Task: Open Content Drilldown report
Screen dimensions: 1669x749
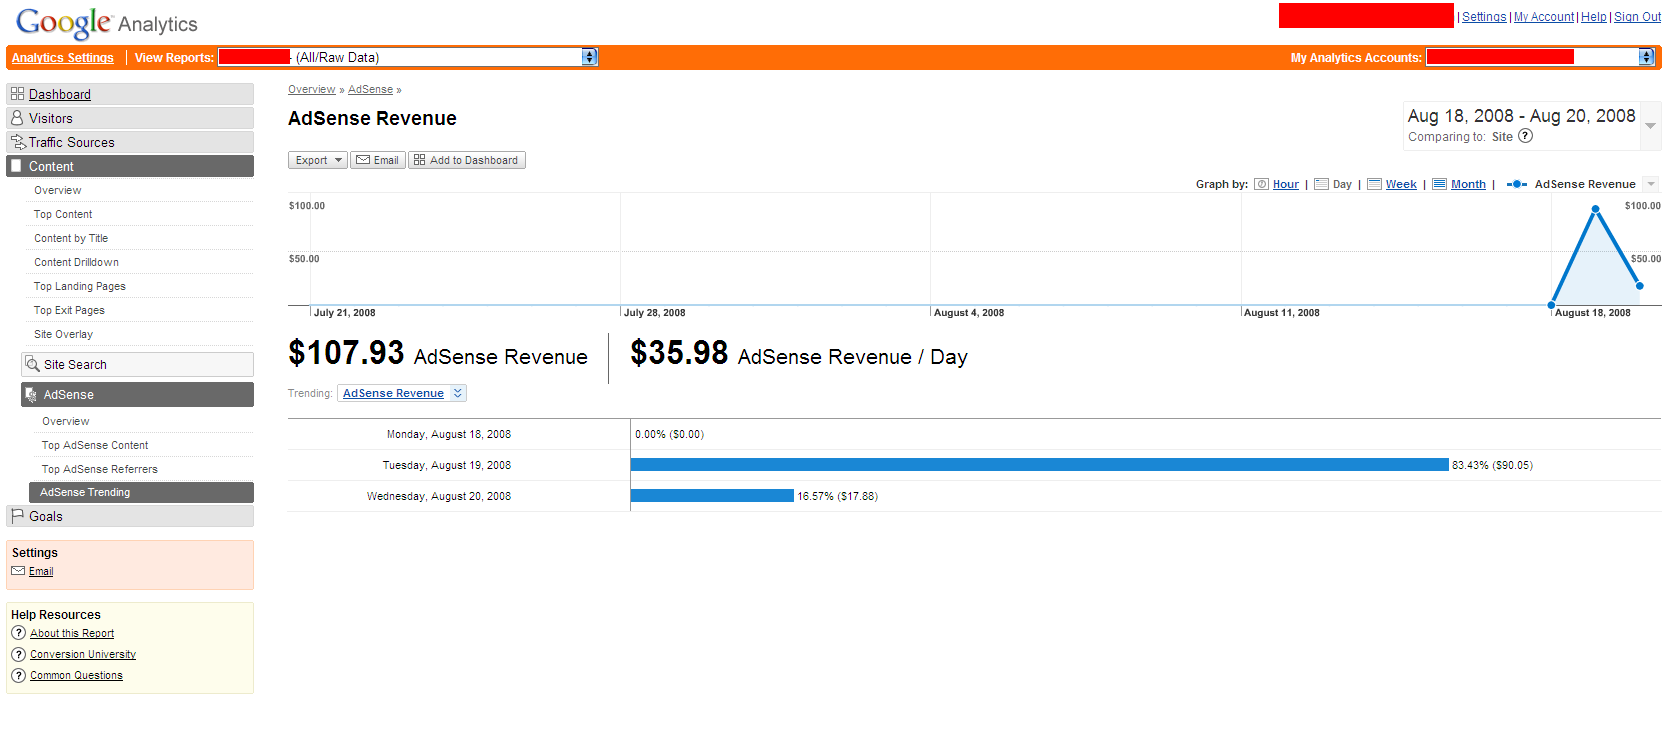Action: 76,262
